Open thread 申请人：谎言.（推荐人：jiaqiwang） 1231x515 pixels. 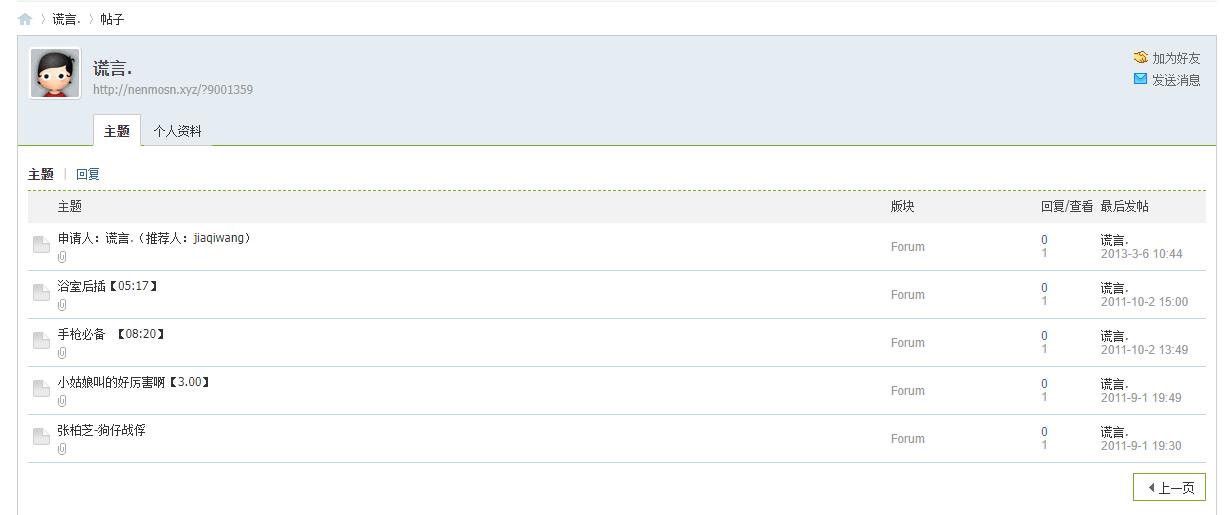154,238
